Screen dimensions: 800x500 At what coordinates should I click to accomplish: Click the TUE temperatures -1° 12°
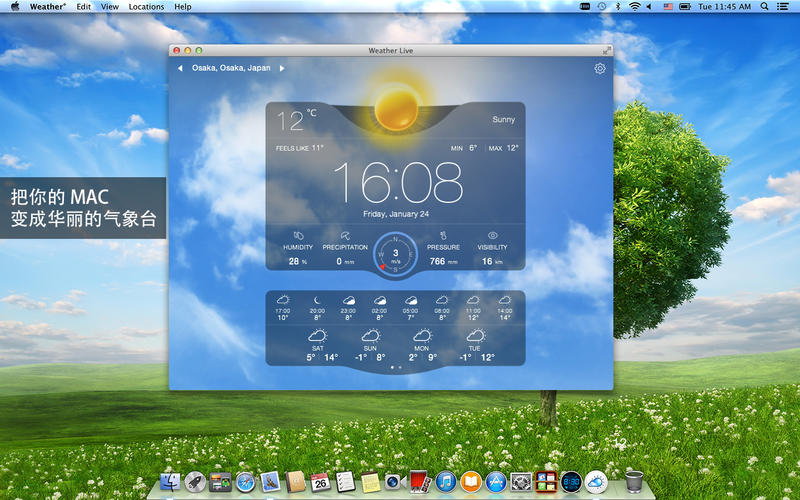477,357
